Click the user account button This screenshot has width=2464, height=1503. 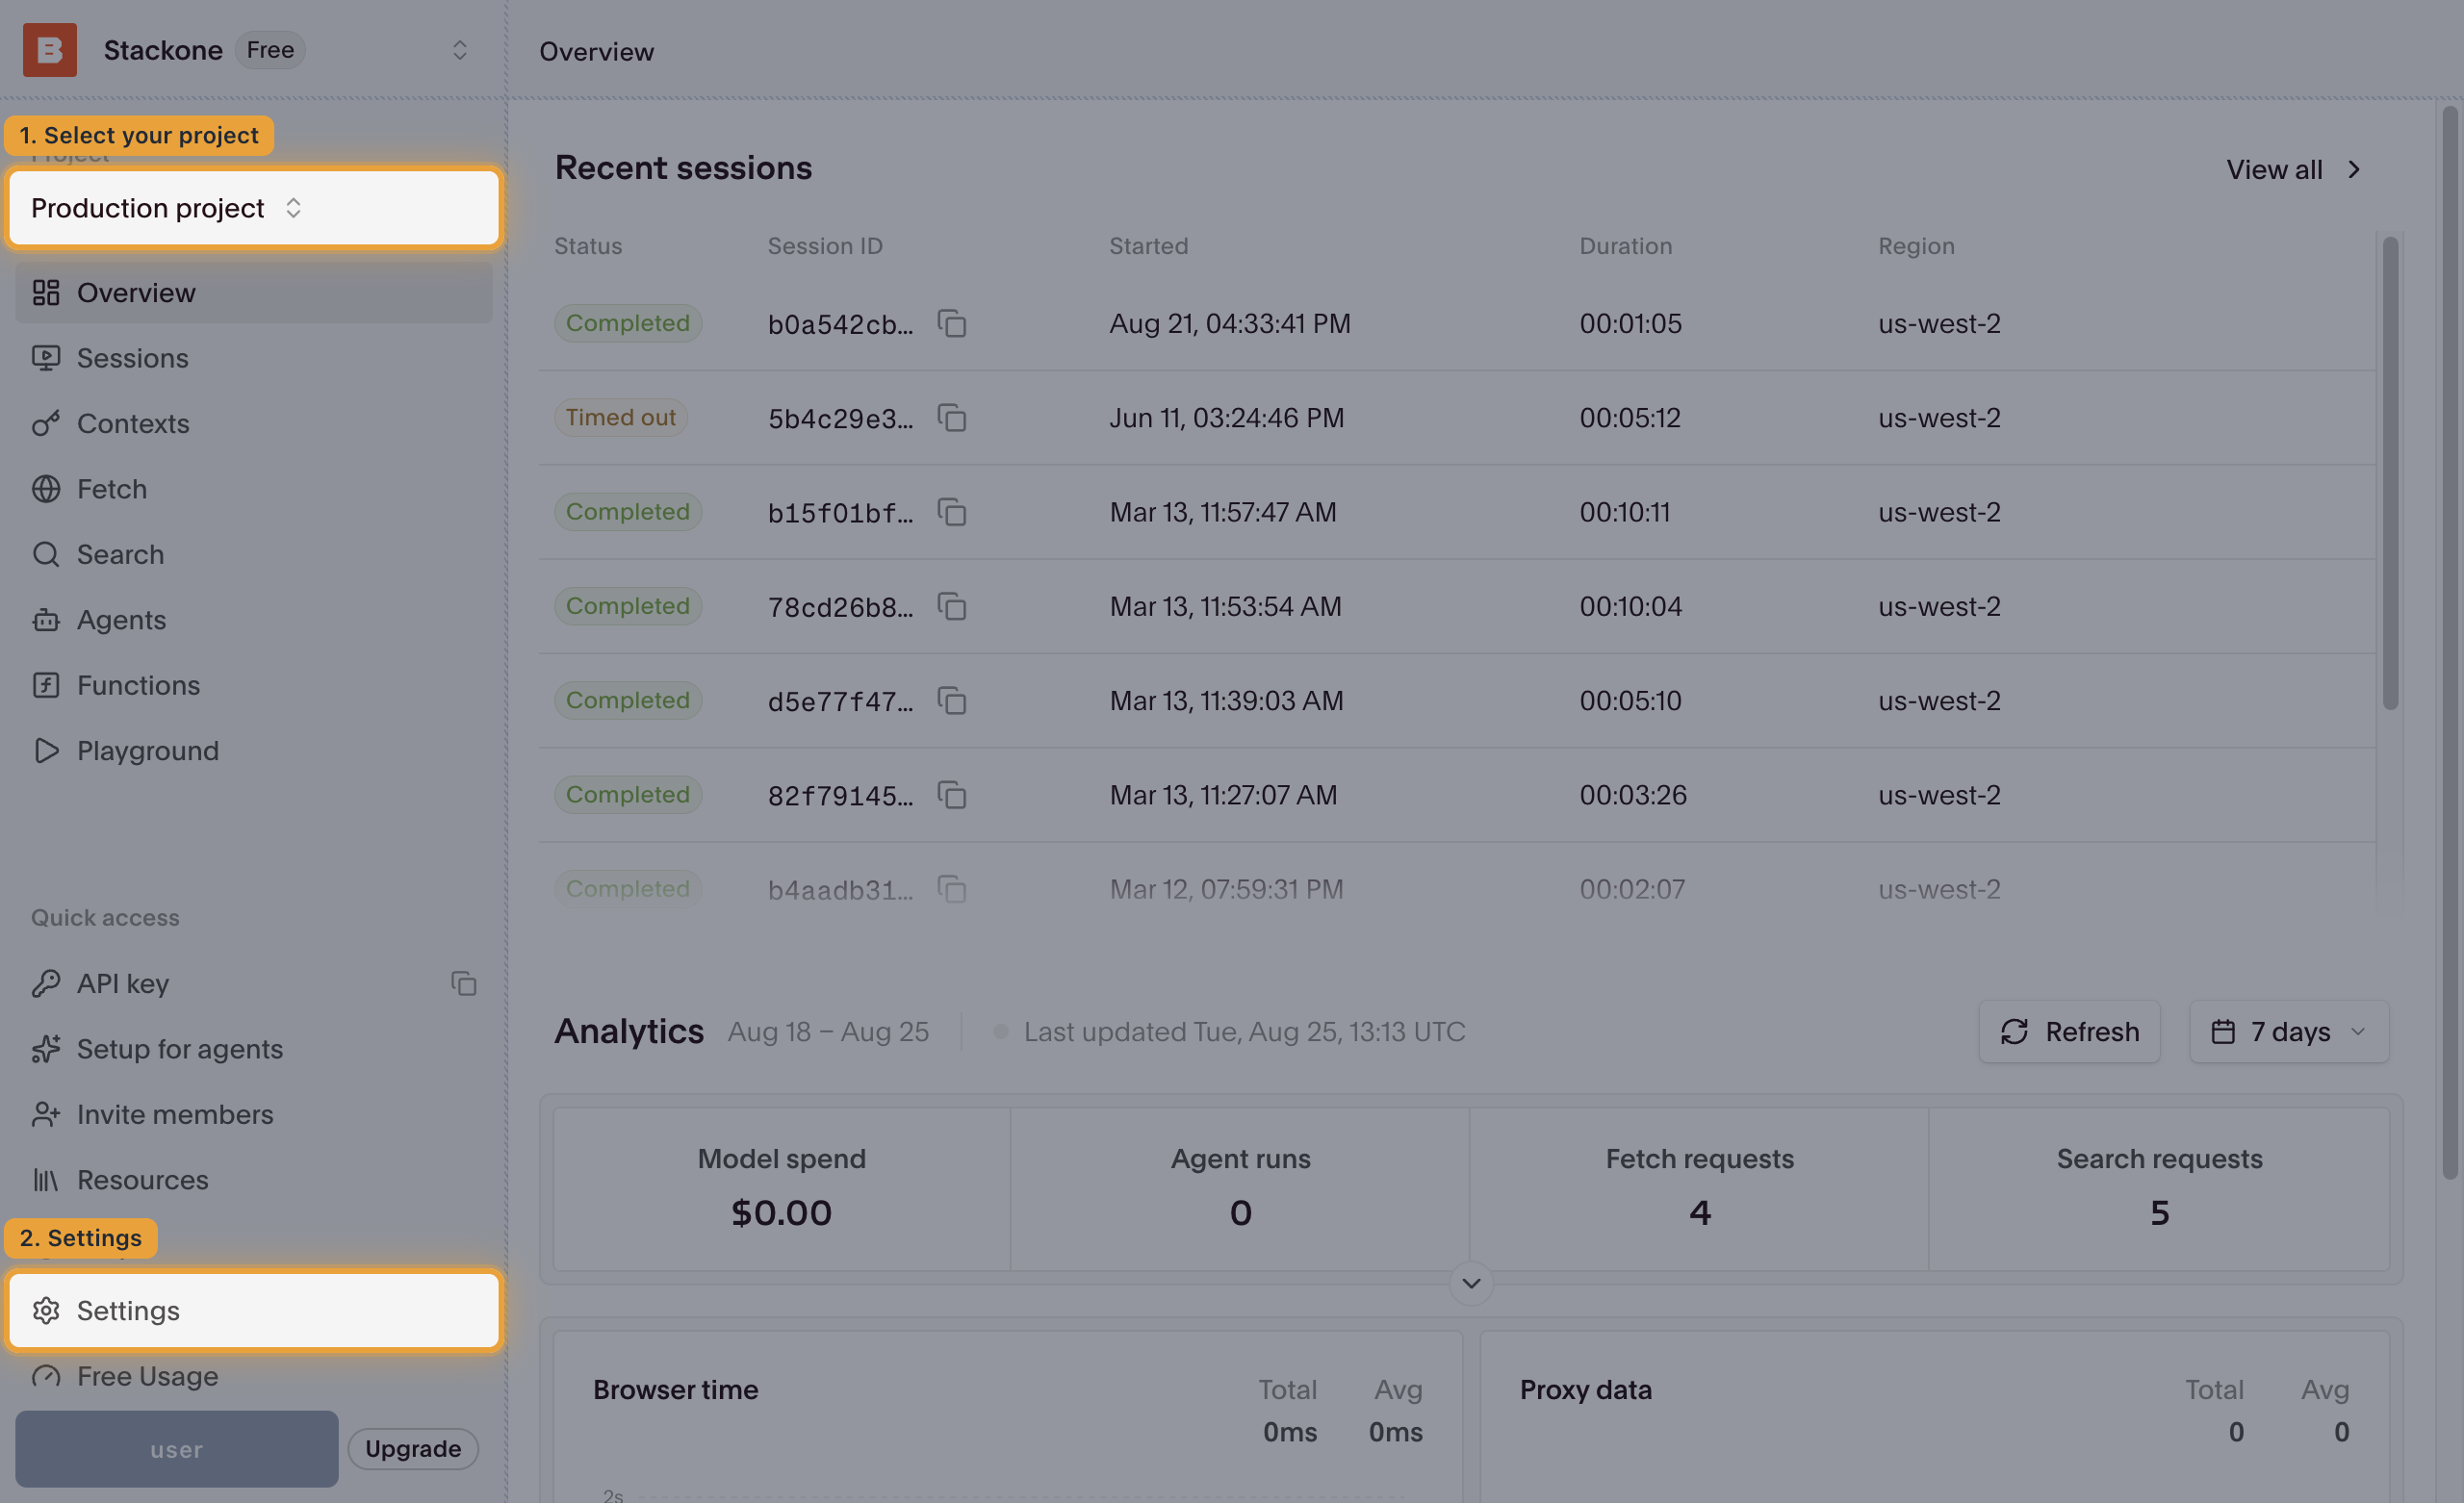coord(177,1449)
